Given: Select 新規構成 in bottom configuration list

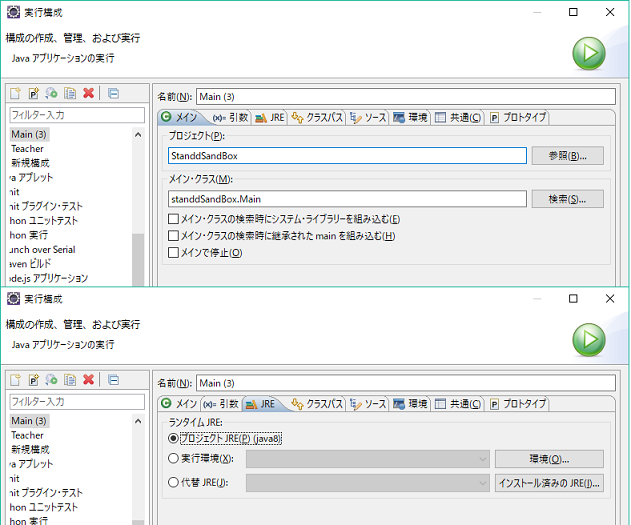Looking at the screenshot, I should pyautogui.click(x=30, y=449).
